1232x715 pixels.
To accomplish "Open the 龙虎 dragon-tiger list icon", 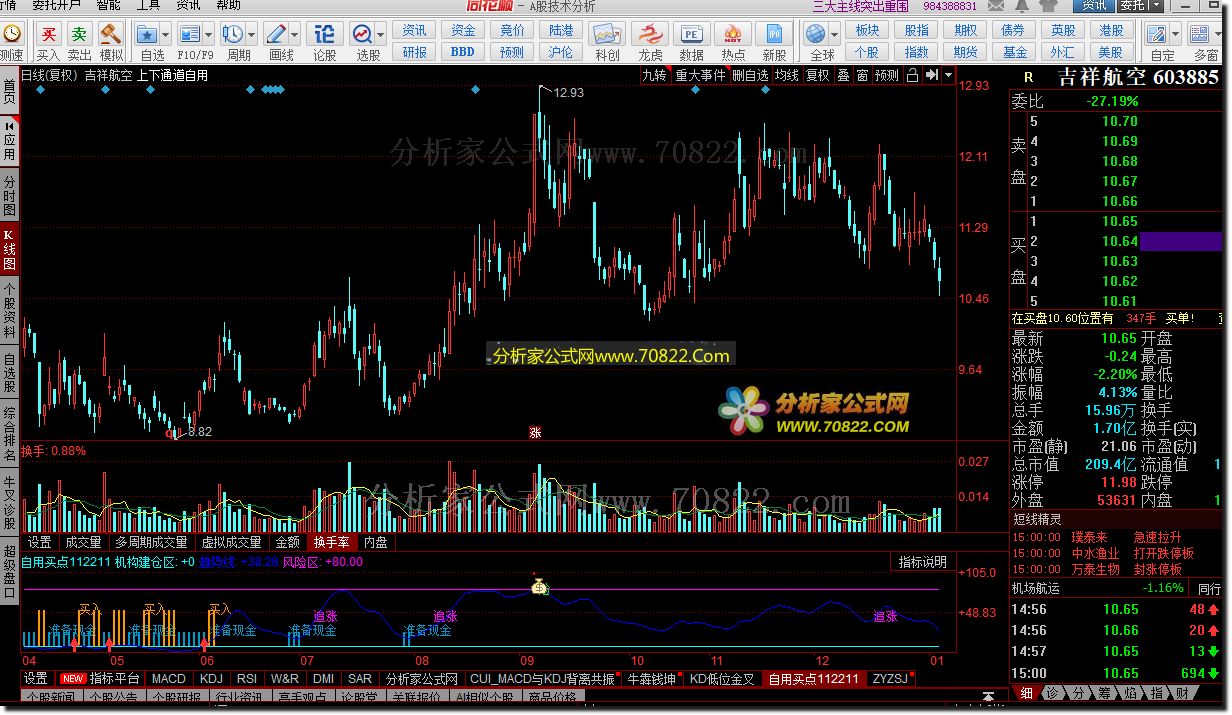I will (x=650, y=35).
